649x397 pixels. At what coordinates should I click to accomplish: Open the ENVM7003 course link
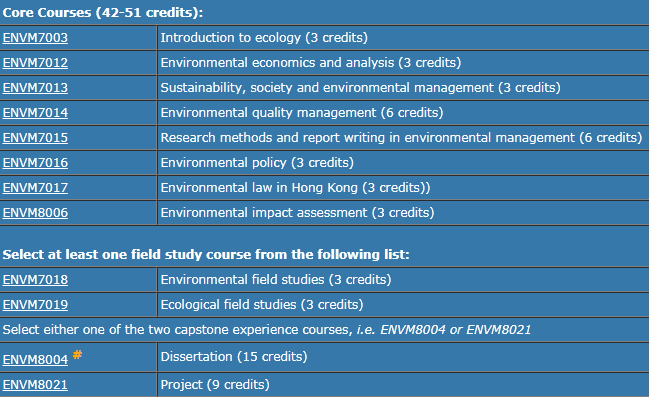click(35, 38)
